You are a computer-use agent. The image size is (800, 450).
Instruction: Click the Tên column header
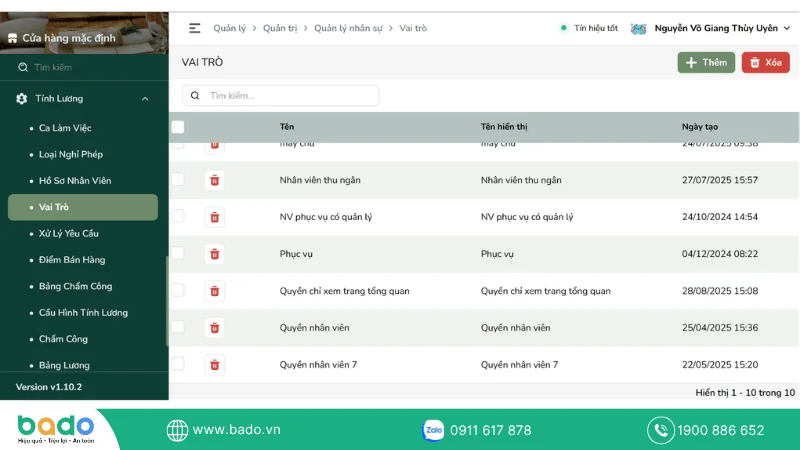pos(287,127)
